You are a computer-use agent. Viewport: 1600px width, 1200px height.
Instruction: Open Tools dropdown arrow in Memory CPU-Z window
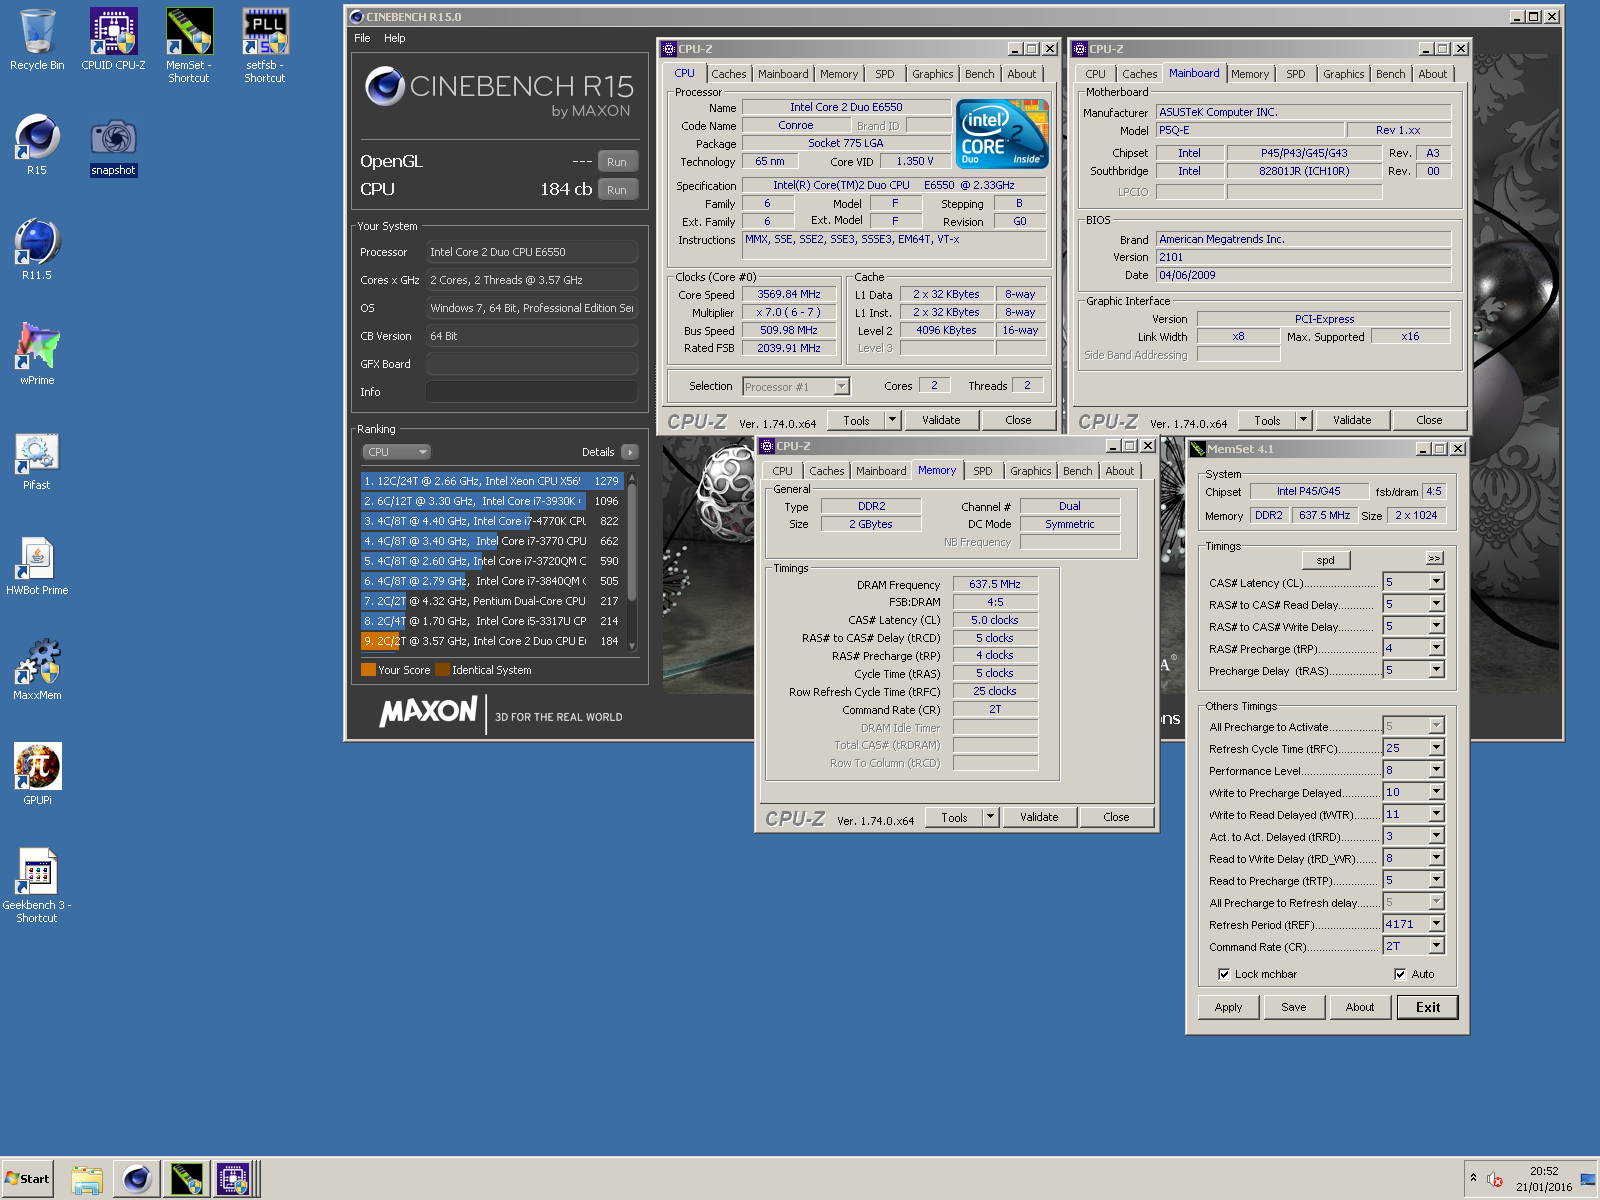(x=991, y=817)
